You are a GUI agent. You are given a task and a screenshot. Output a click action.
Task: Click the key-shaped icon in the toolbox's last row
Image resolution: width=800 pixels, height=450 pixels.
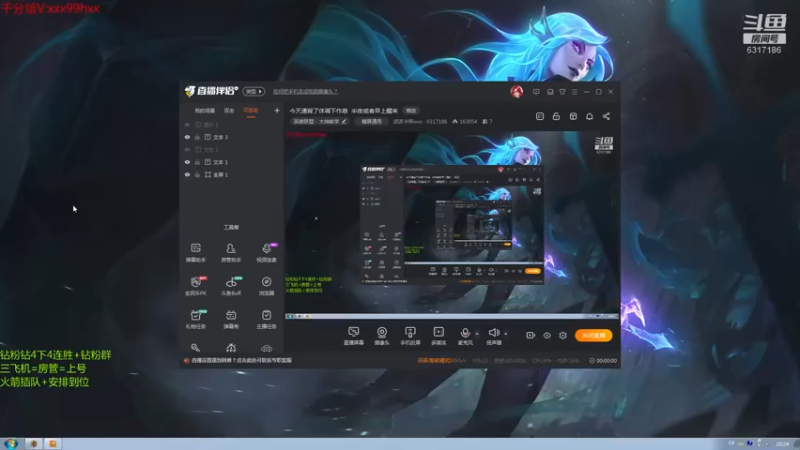click(195, 347)
